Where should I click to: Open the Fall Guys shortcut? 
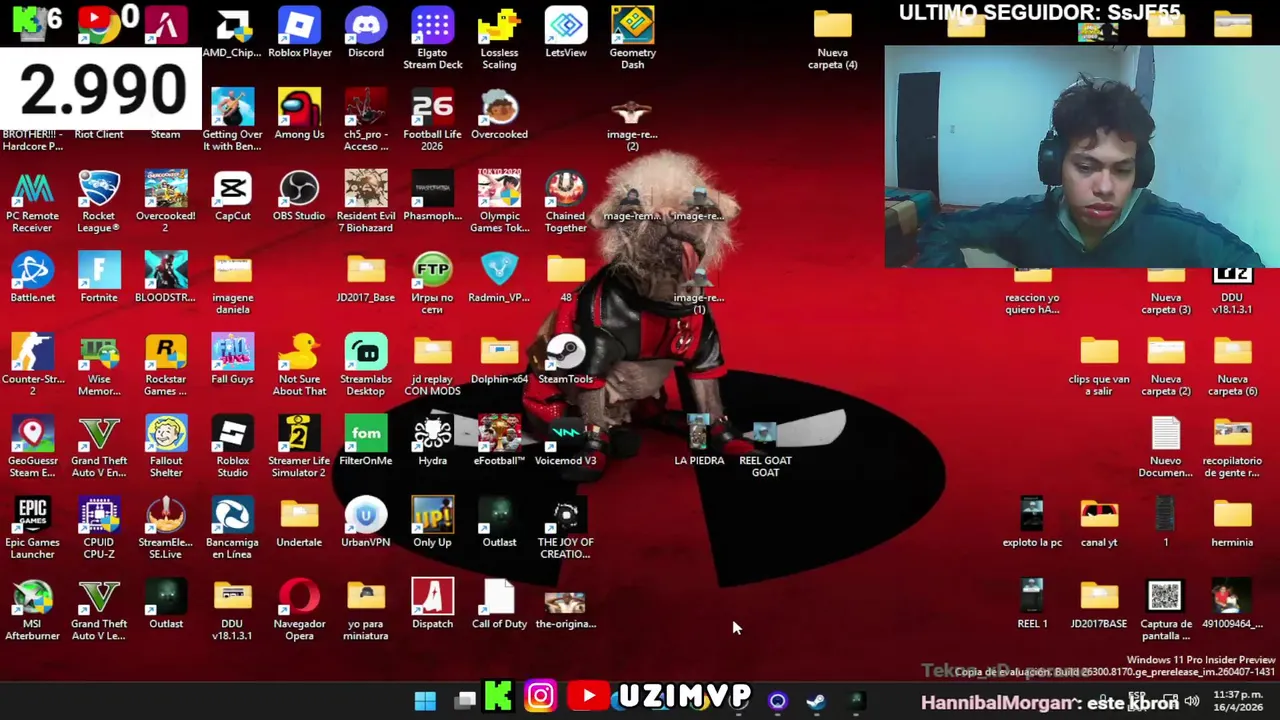[x=232, y=360]
